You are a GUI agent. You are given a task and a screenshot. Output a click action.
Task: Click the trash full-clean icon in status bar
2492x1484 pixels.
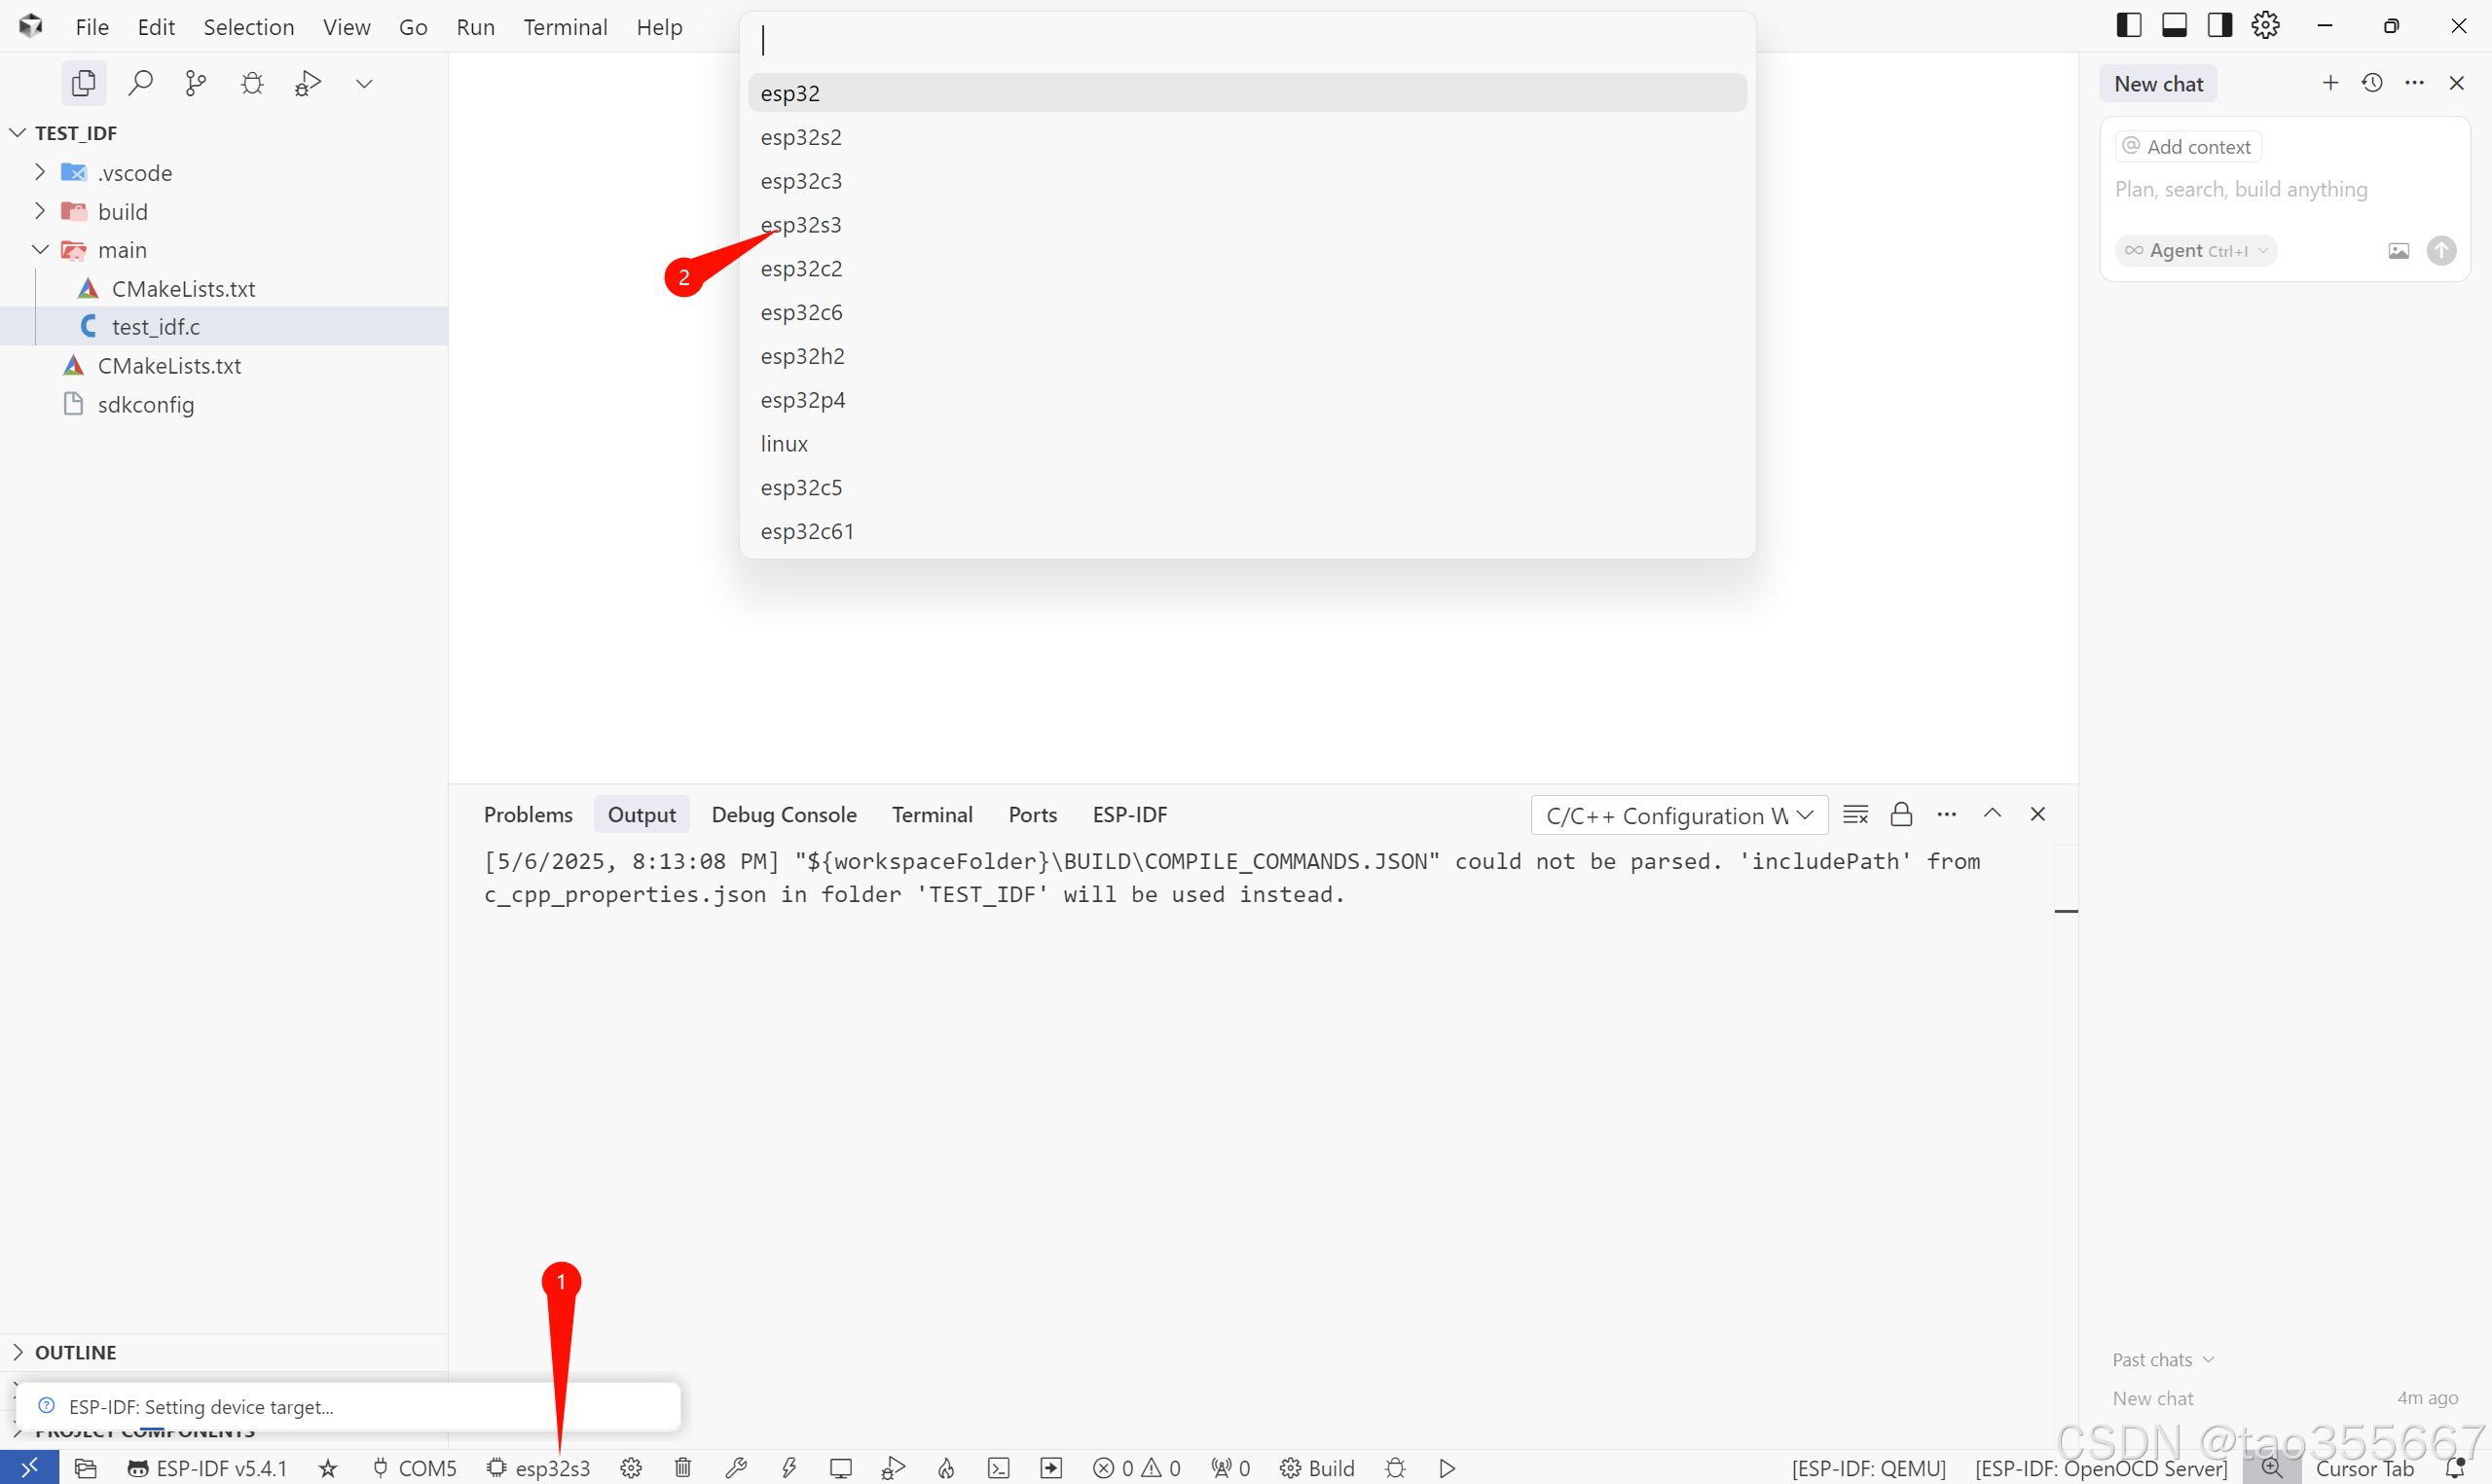coord(683,1467)
